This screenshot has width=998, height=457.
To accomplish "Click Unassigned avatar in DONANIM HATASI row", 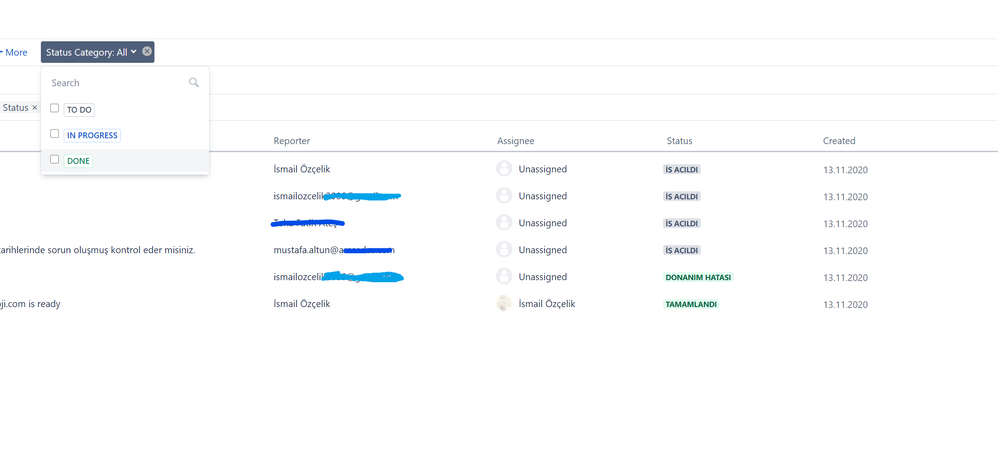I will click(x=504, y=276).
